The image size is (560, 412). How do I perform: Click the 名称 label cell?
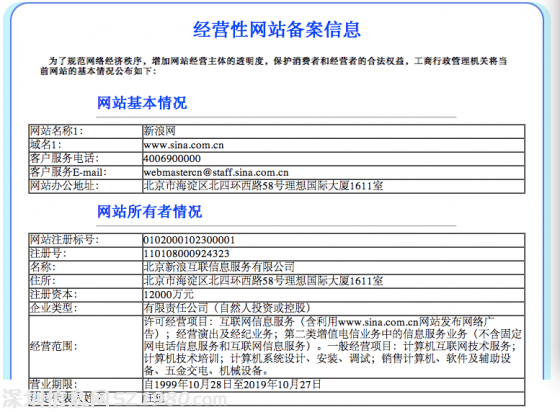(x=86, y=267)
